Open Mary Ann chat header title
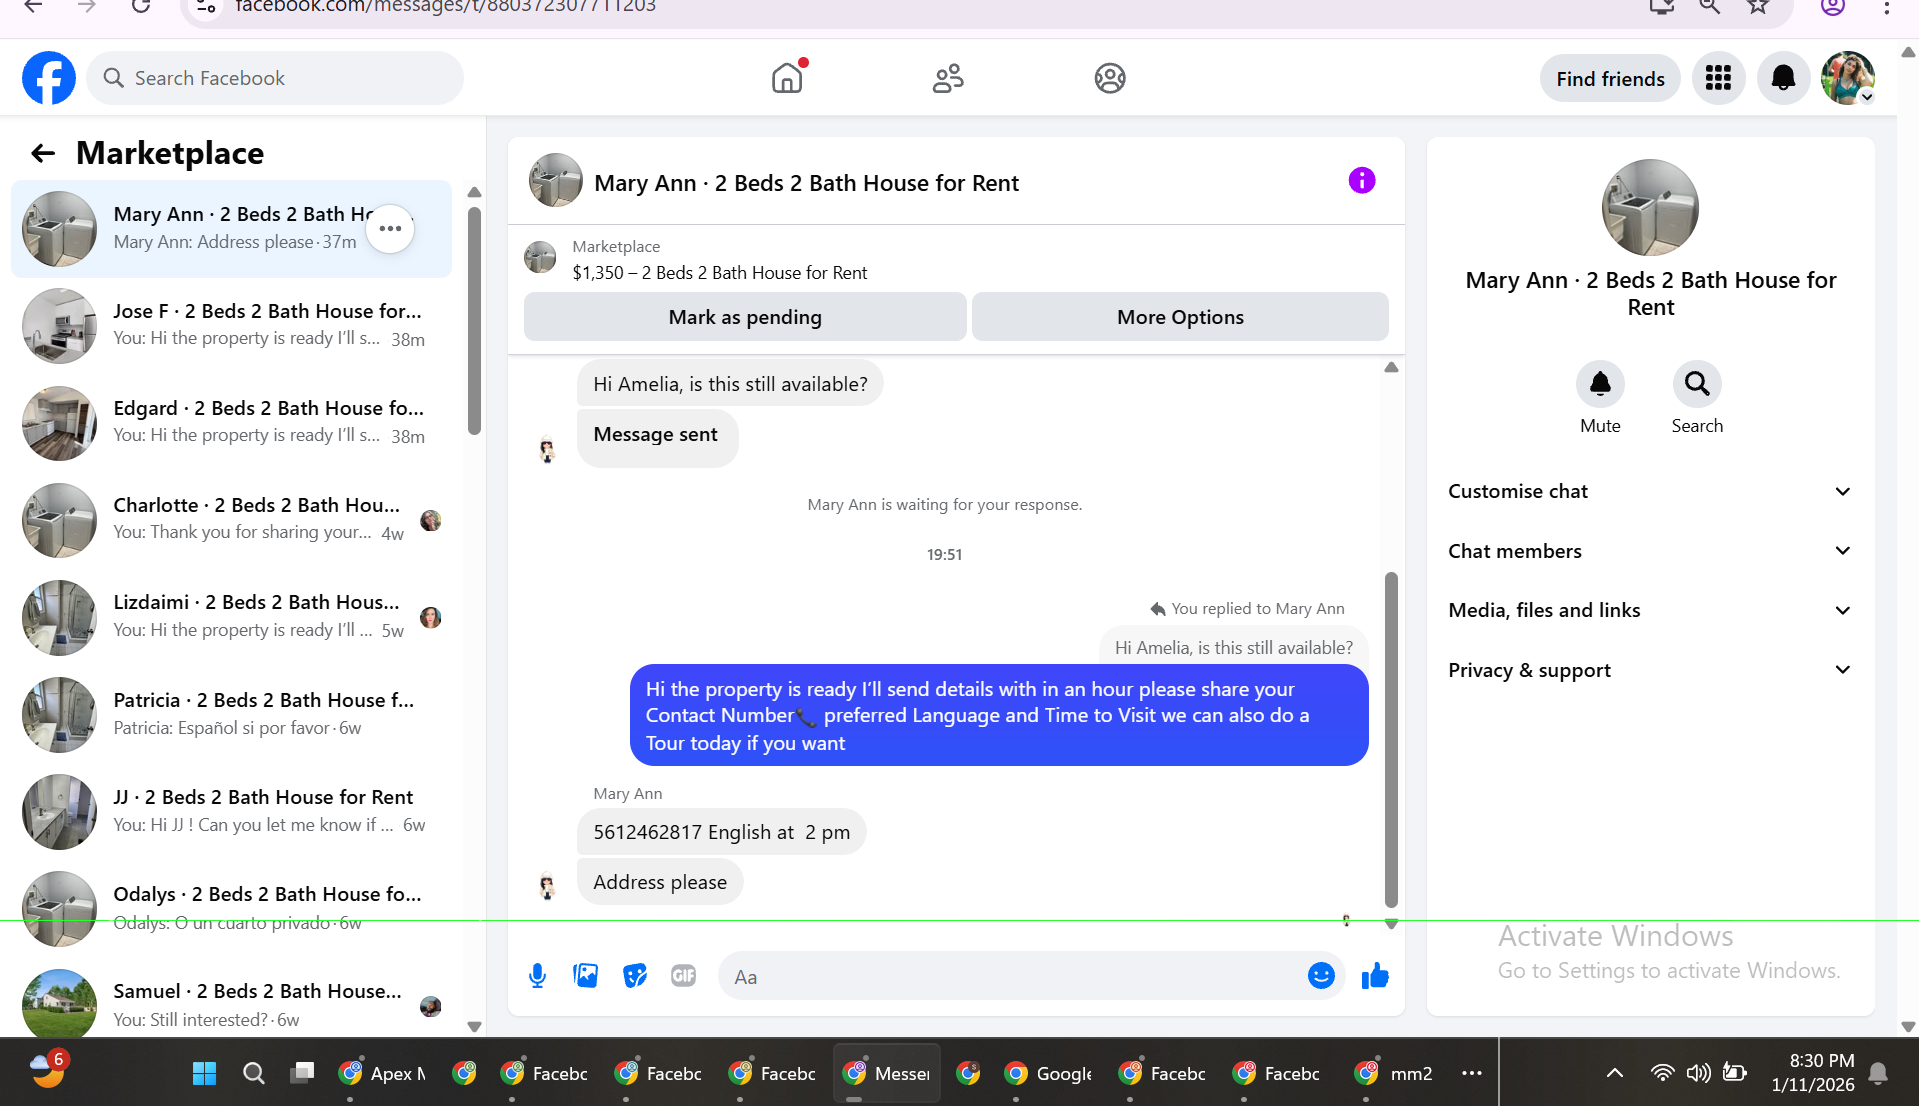The height and width of the screenshot is (1106, 1919). coord(806,183)
